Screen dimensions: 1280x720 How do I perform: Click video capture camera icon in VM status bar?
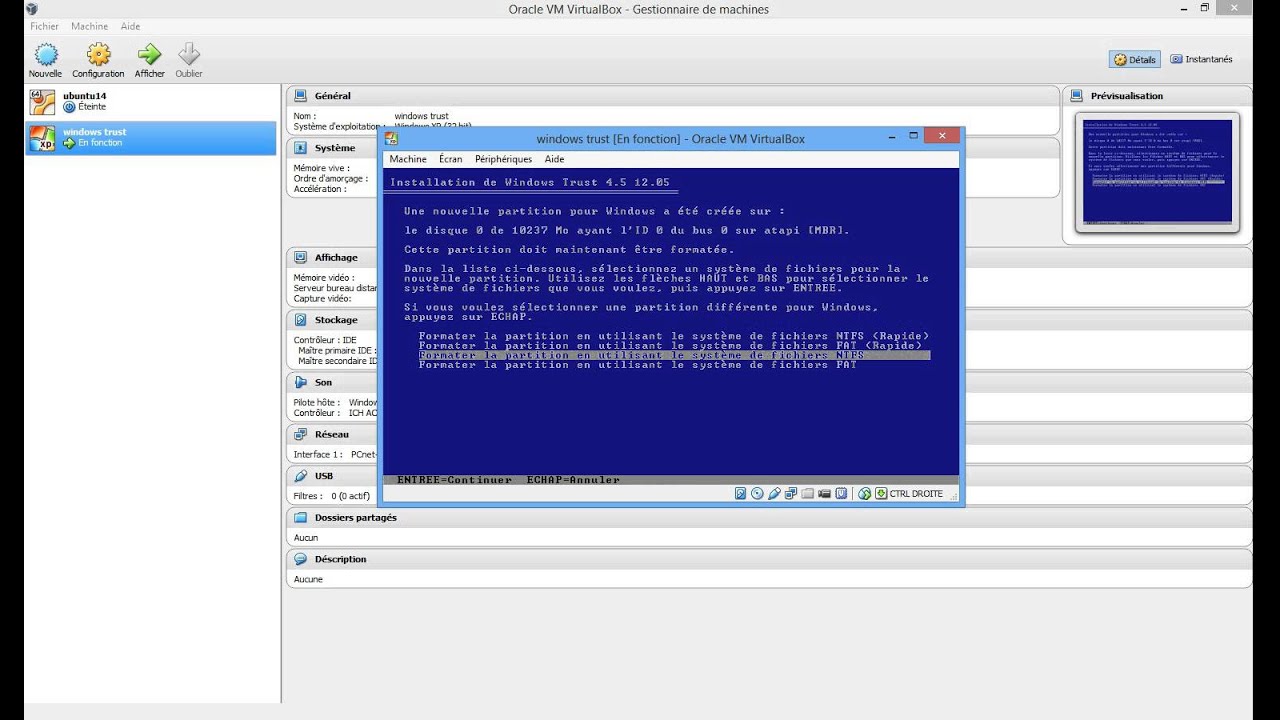(825, 494)
